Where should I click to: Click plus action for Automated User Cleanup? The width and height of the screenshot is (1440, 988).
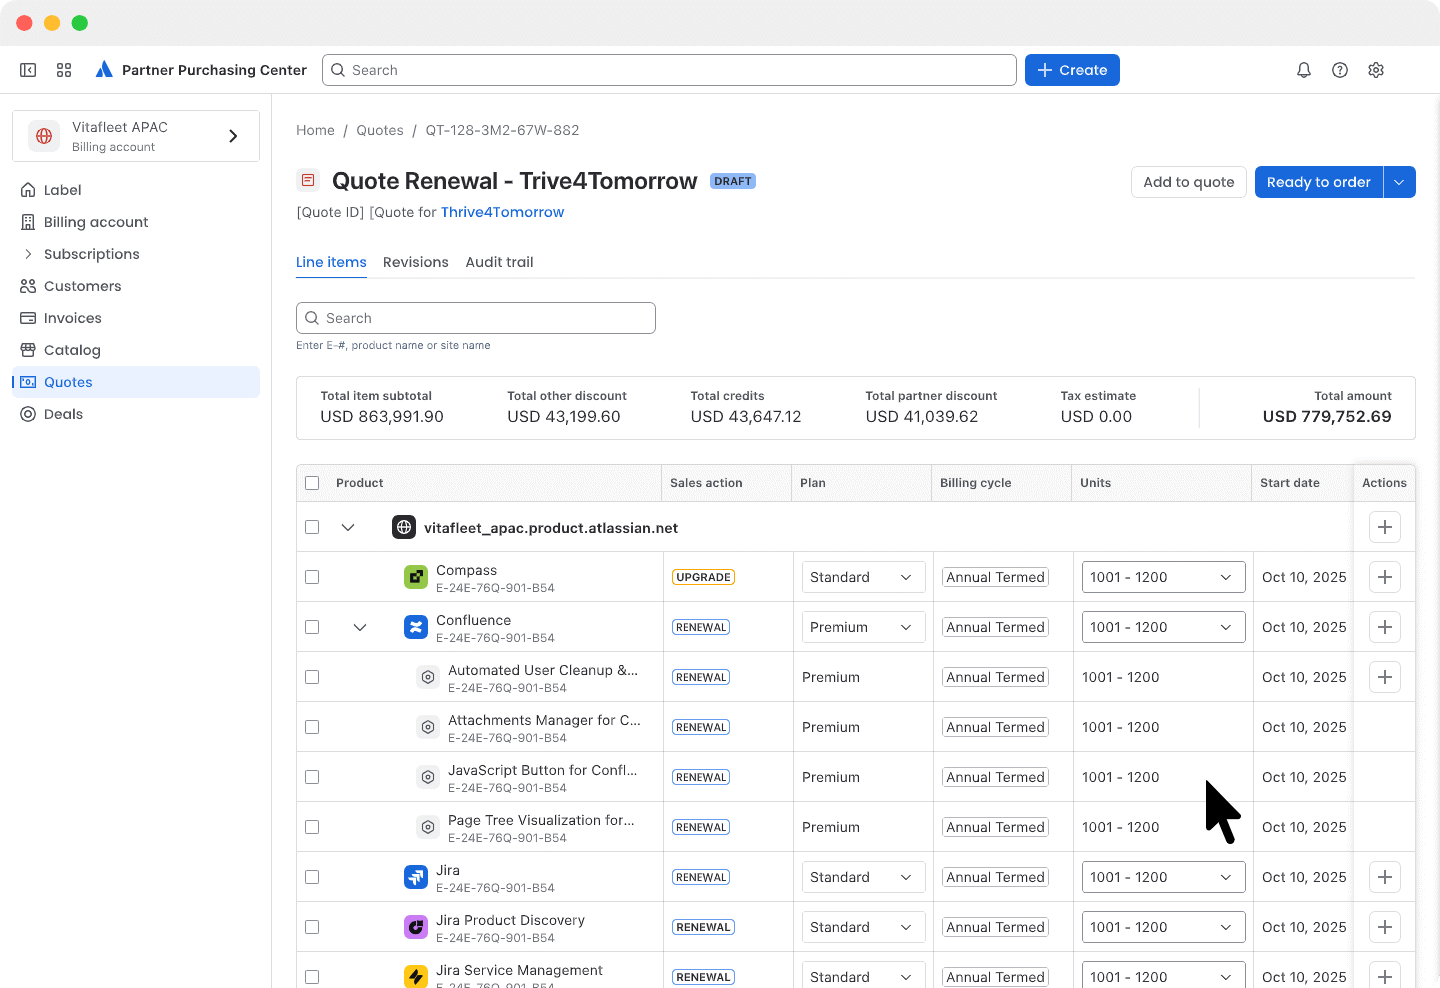tap(1385, 677)
